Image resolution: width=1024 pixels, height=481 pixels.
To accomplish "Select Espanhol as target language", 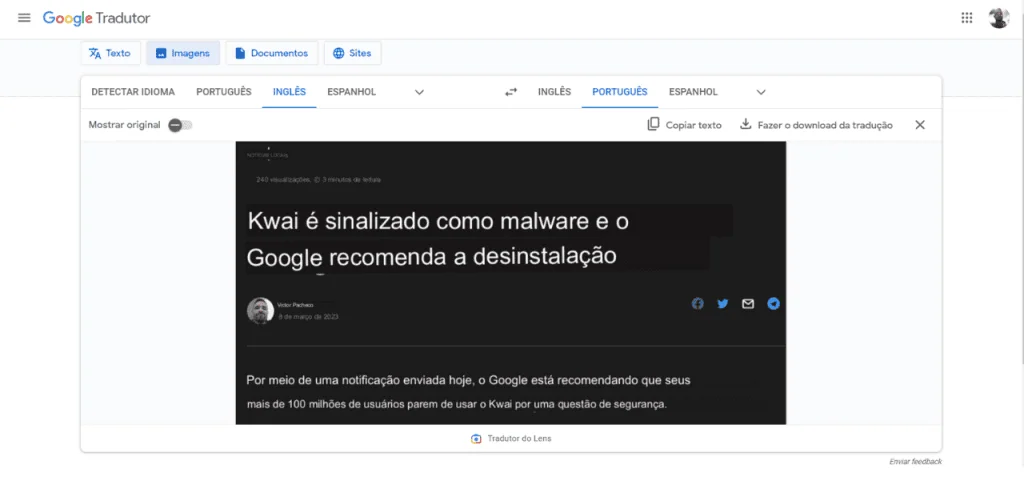I will click(693, 92).
